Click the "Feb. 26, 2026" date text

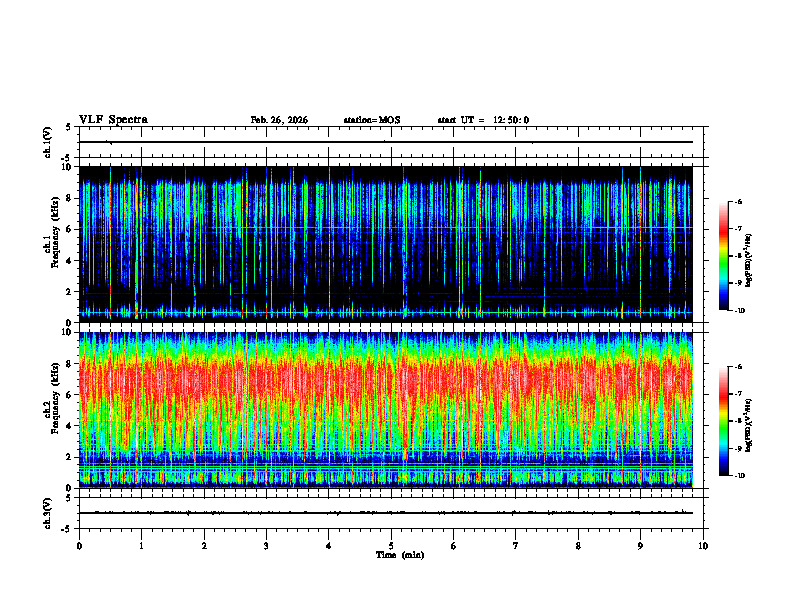coord(279,120)
